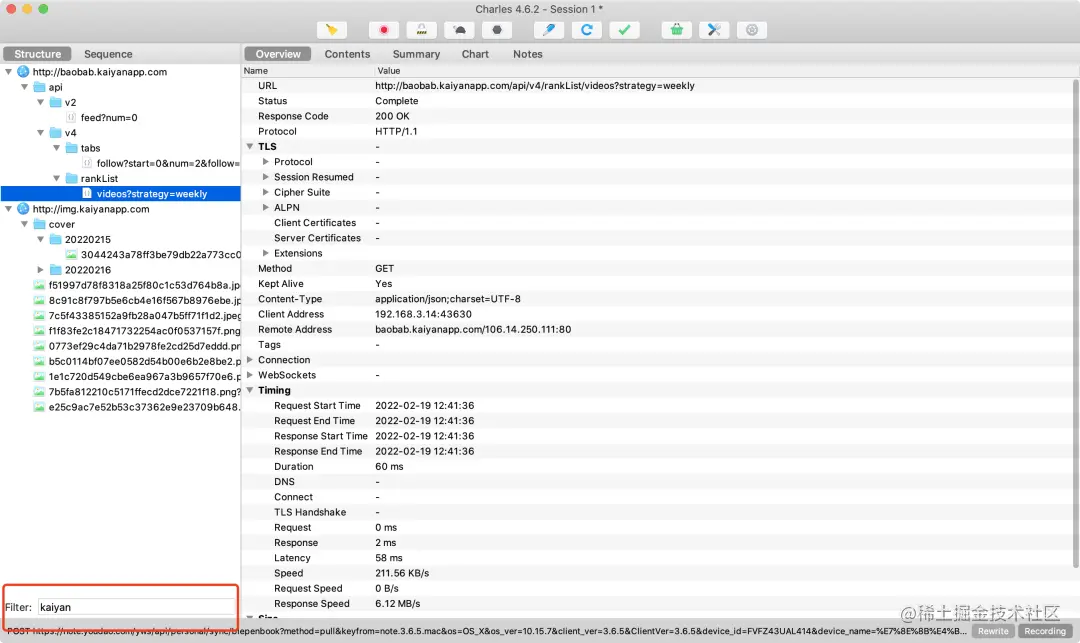Screen dimensions: 1080x643
Task: Click the Content-Type value
Action: click(x=448, y=299)
